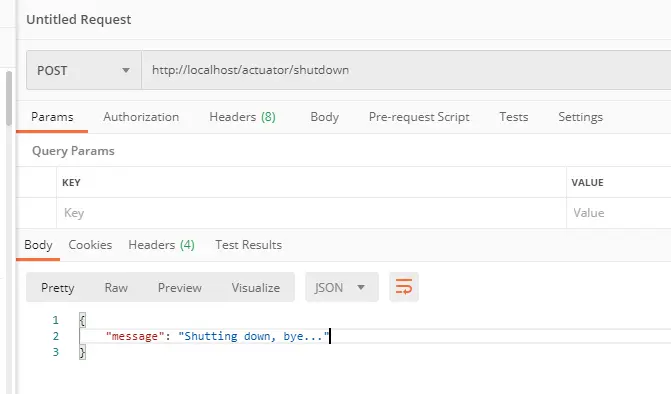Screen dimensions: 671x394
Task: Switch response view to Raw
Action: click(x=116, y=287)
